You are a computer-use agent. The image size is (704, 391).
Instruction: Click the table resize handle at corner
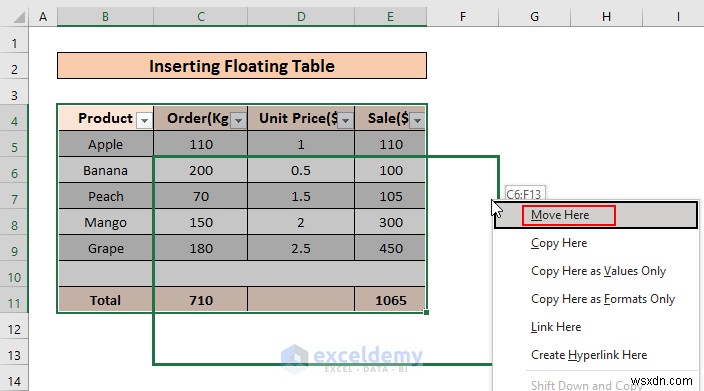click(x=426, y=312)
